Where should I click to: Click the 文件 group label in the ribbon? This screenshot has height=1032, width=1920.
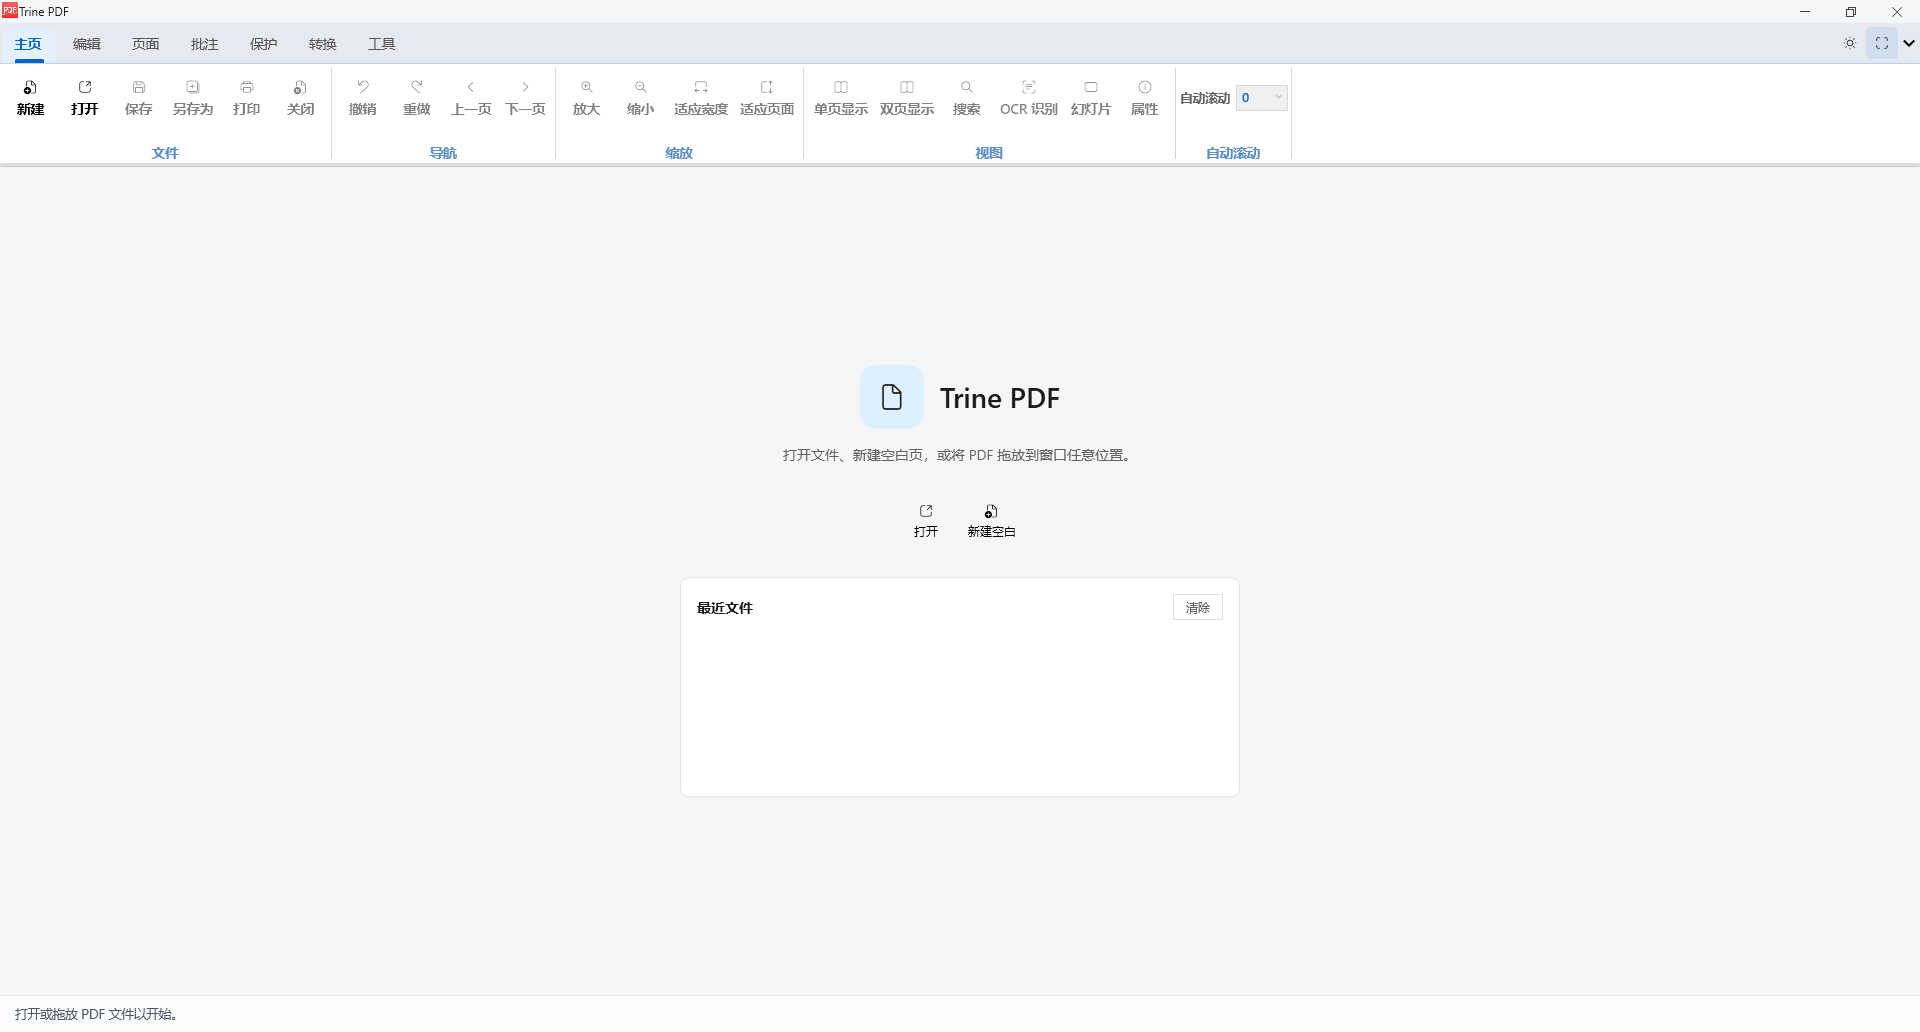(165, 153)
